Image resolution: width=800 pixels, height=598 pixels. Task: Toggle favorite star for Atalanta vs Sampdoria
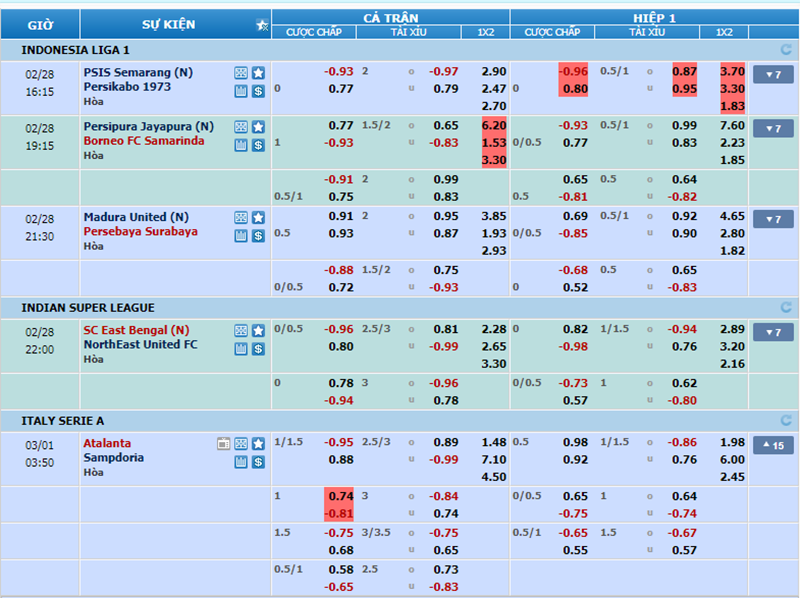coord(258,444)
